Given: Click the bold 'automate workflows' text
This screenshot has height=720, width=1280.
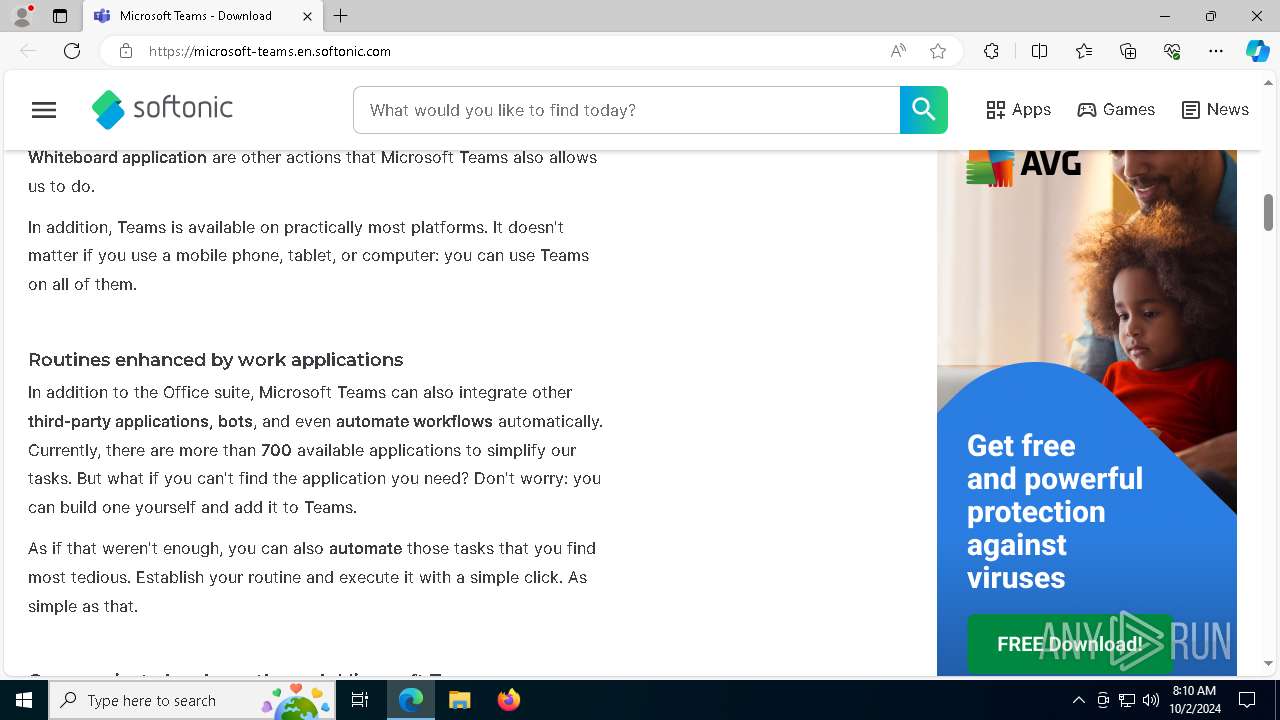Looking at the screenshot, I should click(414, 421).
